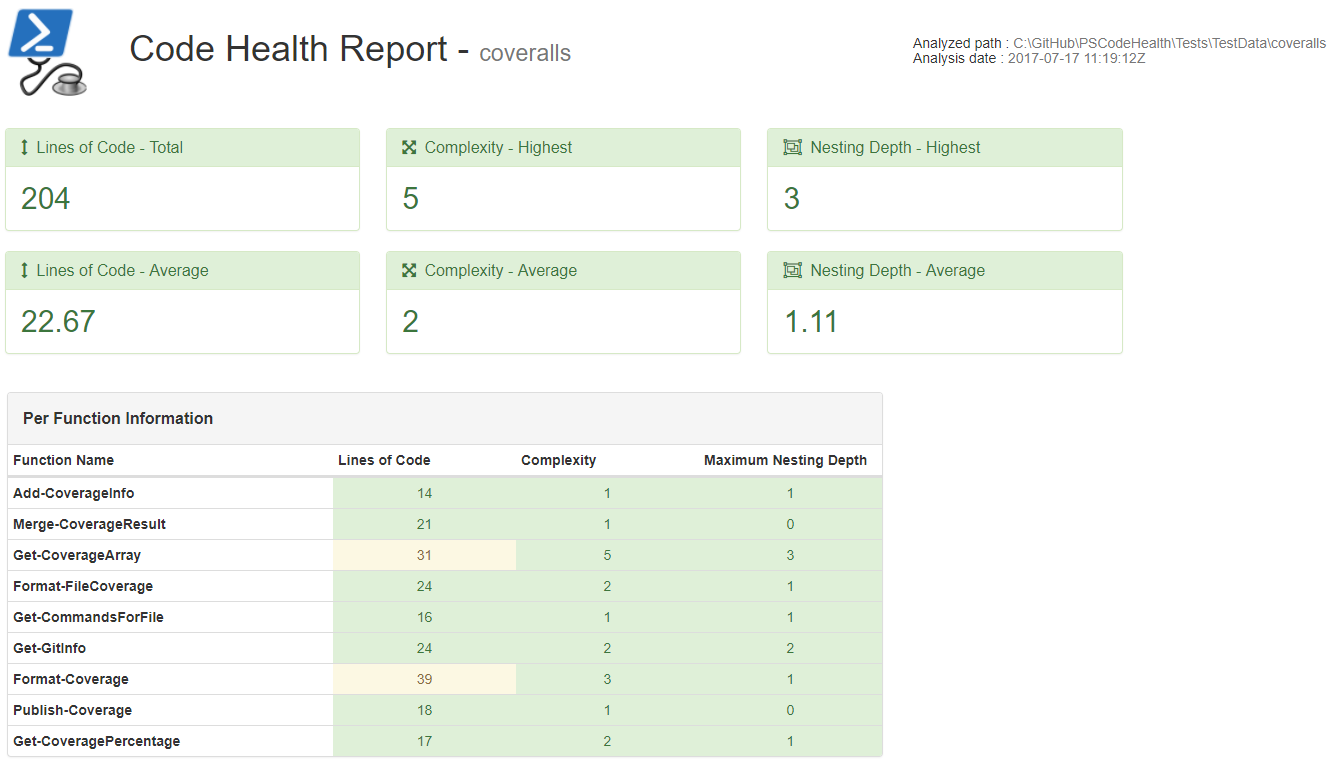Select the Add-CoverageInfo function name
1327x762 pixels.
pyautogui.click(x=73, y=493)
